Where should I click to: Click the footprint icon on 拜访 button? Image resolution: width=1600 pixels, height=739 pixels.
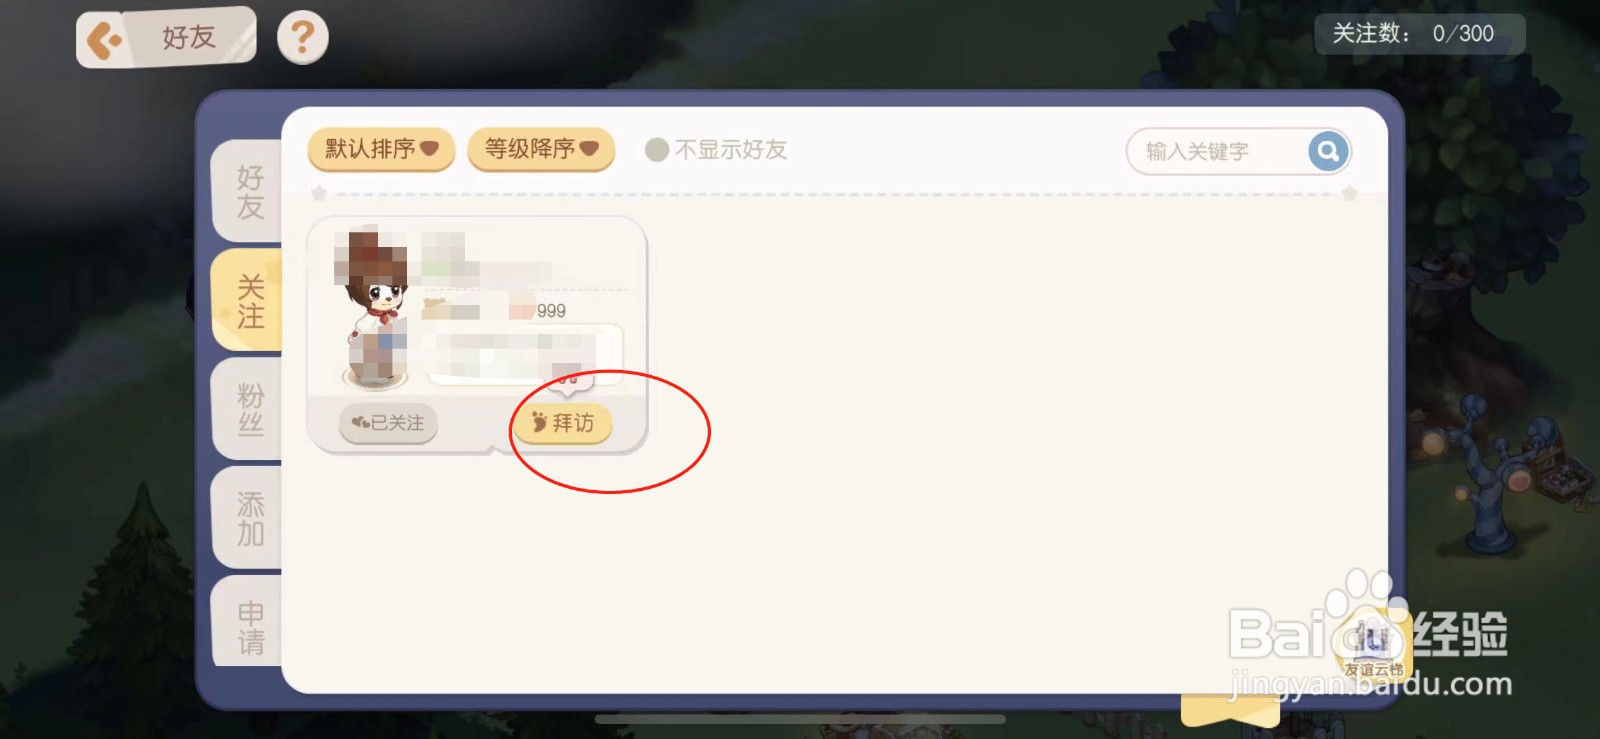pyautogui.click(x=539, y=422)
